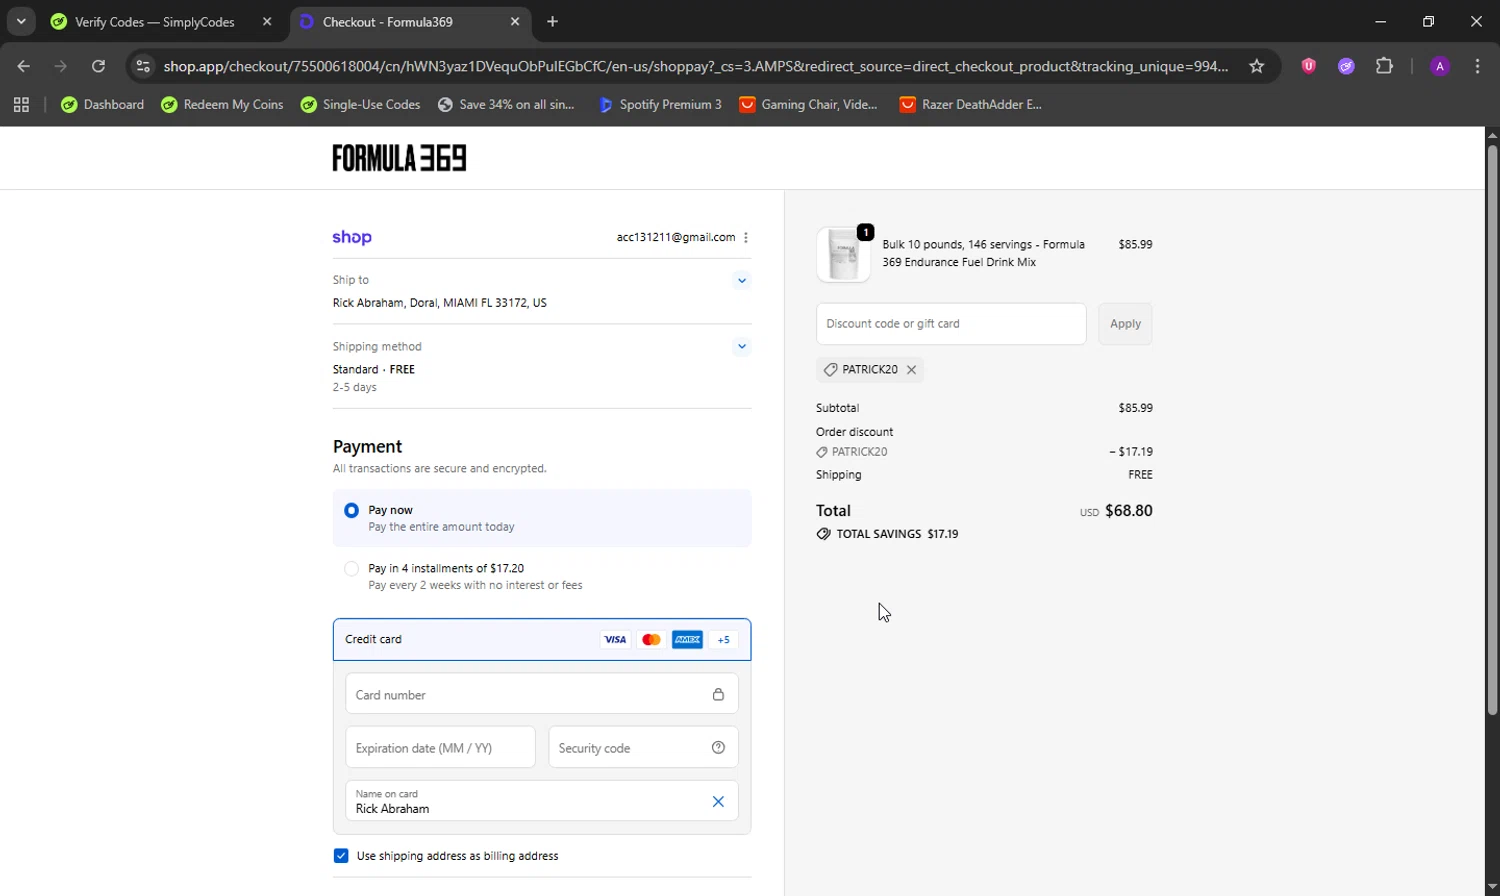Reload the checkout page
1500x896 pixels.
tap(98, 66)
